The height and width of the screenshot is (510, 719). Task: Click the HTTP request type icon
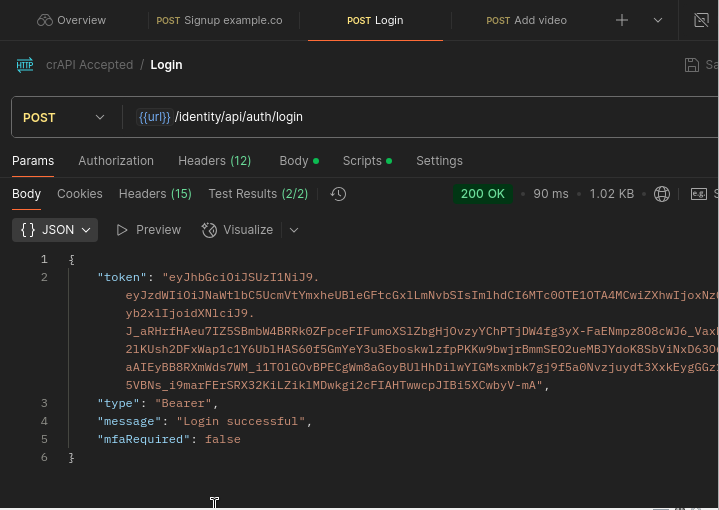[25, 65]
